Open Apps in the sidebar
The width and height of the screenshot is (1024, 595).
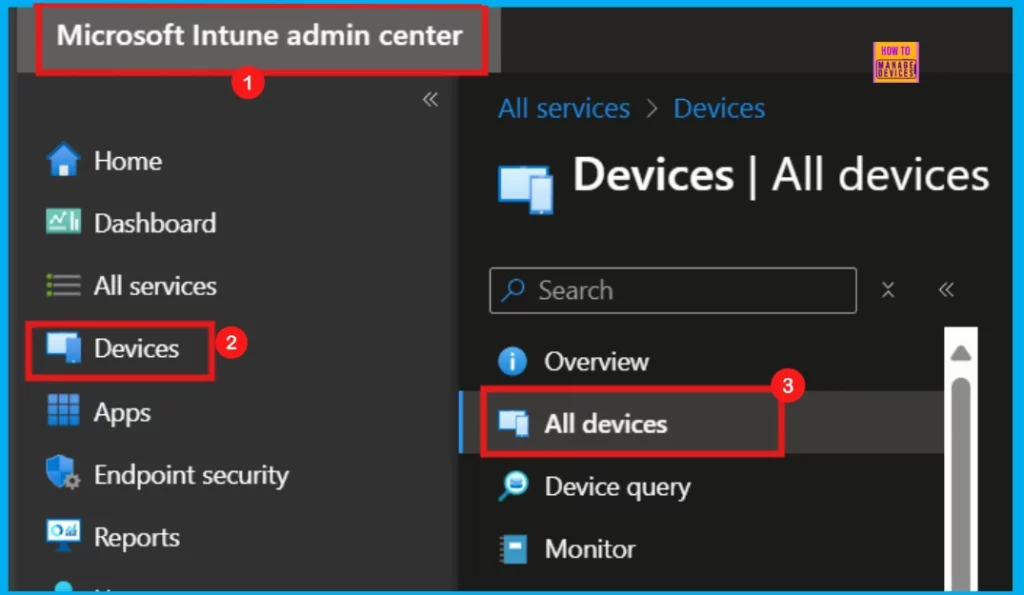point(122,412)
